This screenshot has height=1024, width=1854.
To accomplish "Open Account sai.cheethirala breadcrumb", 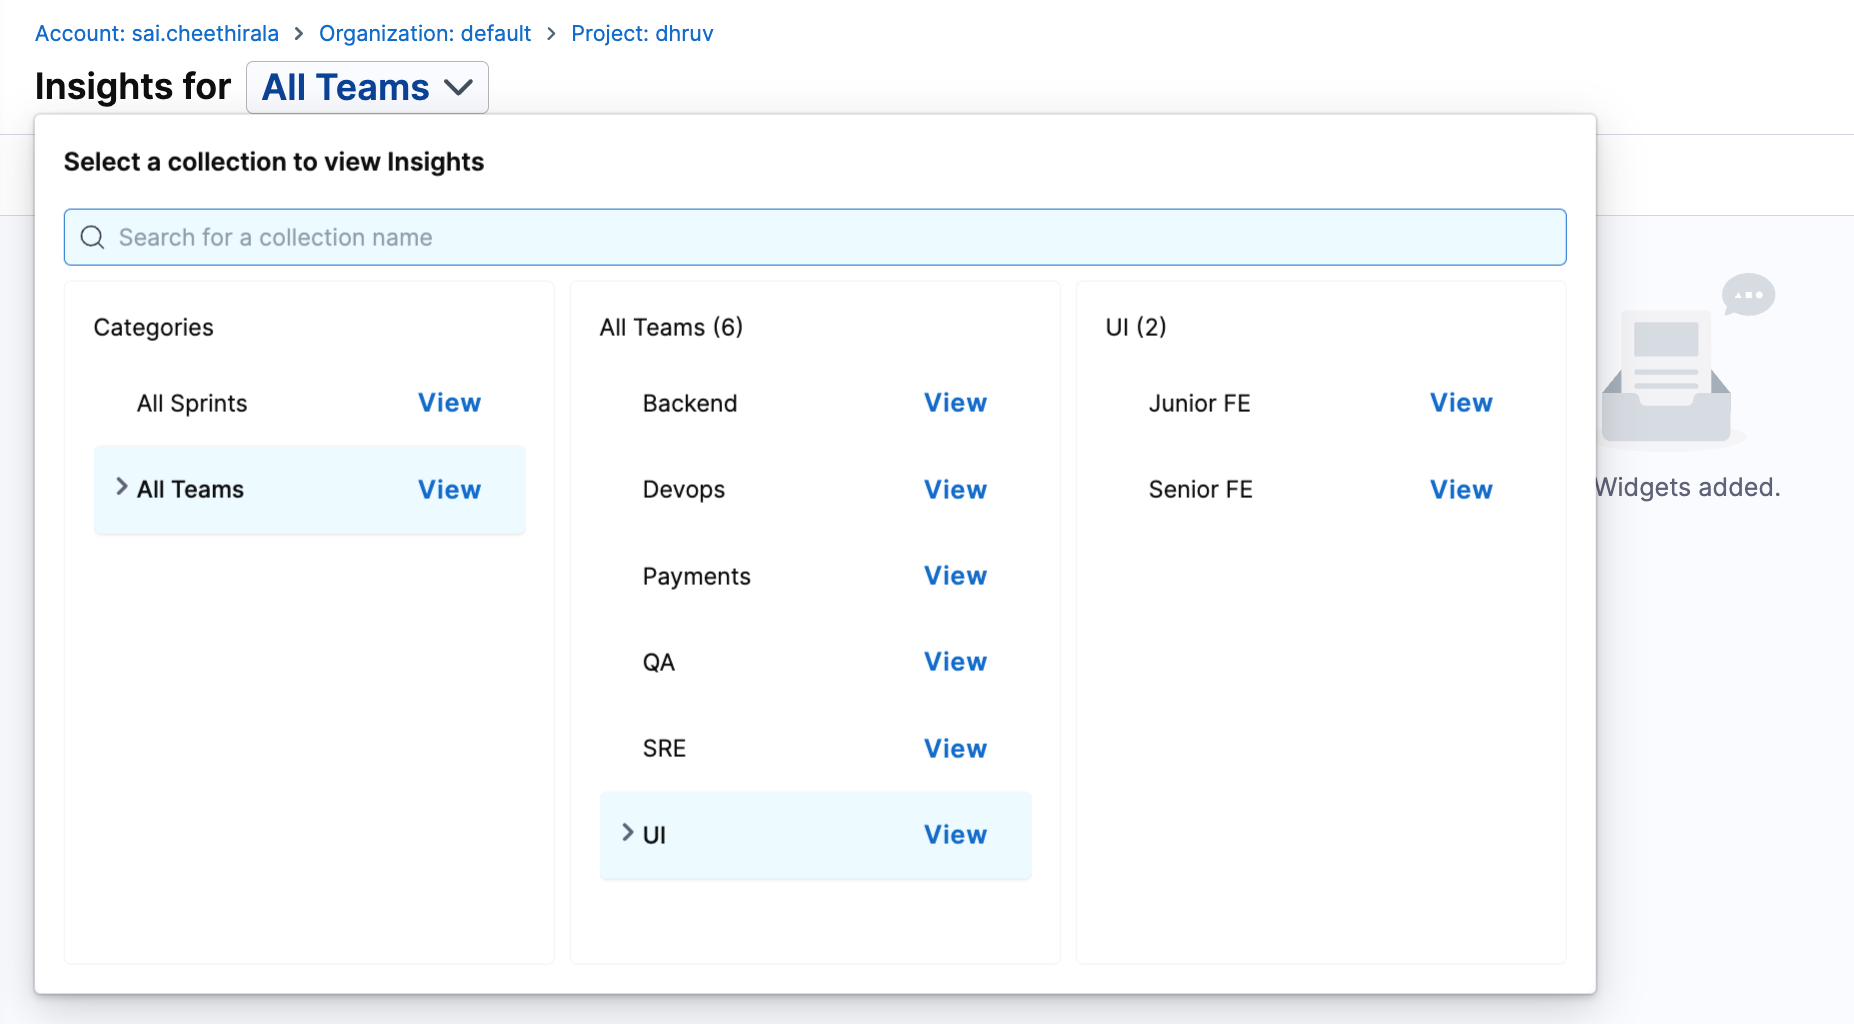I will pos(157,34).
